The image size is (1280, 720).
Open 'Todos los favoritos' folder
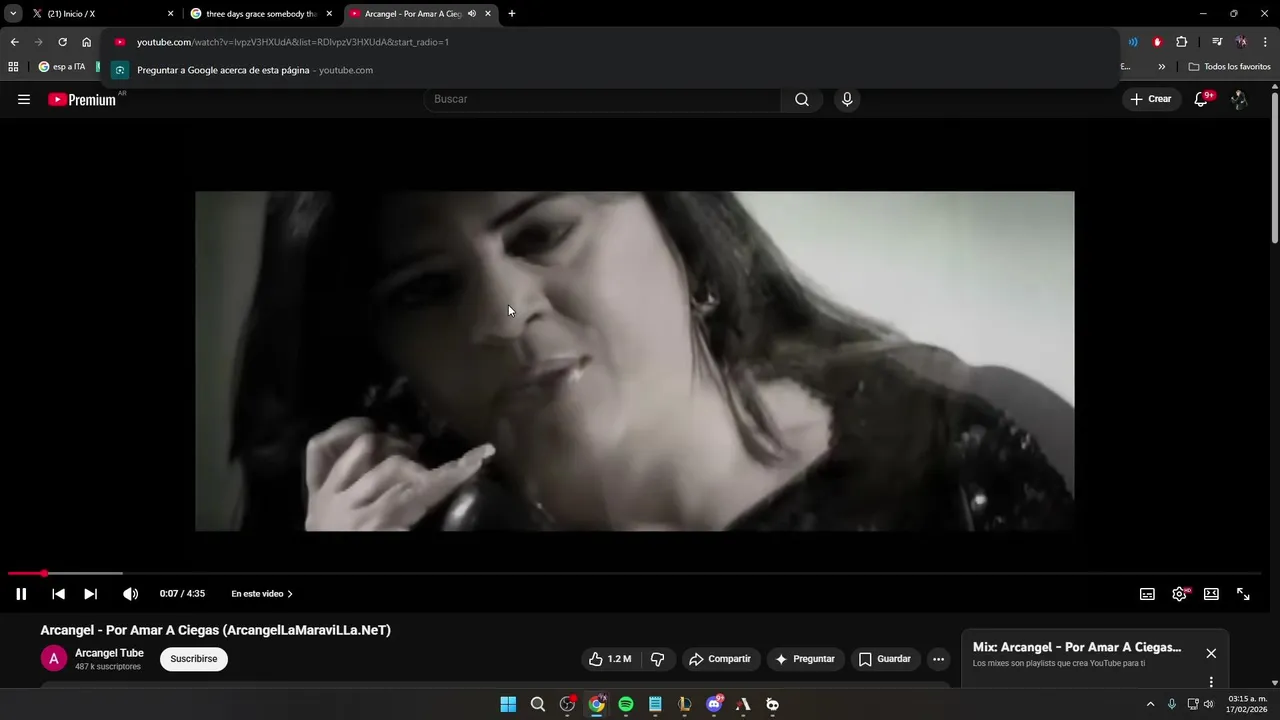coord(1230,67)
